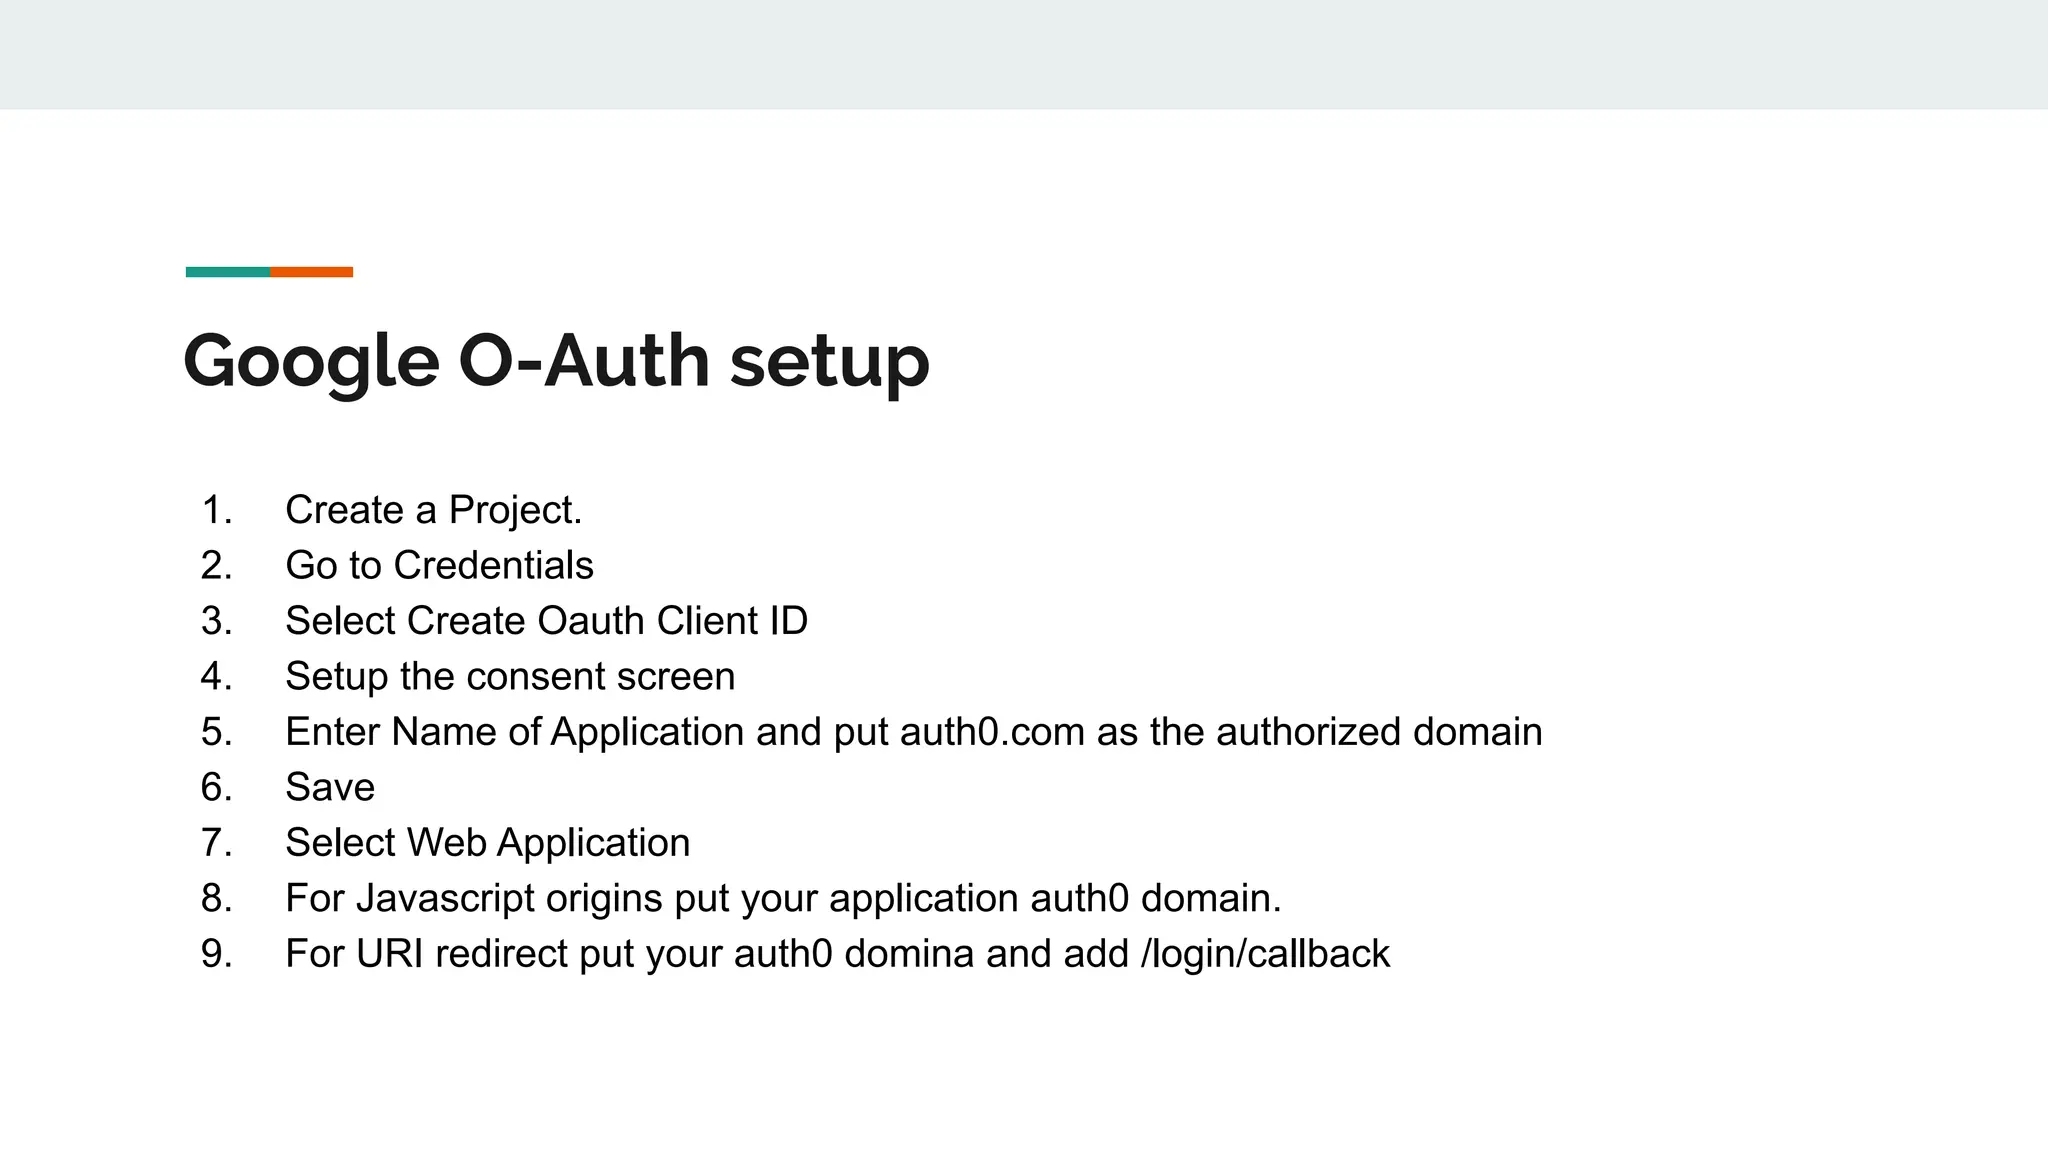Click the list item 'Create a Project.'
The image size is (2048, 1152).
pos(433,510)
